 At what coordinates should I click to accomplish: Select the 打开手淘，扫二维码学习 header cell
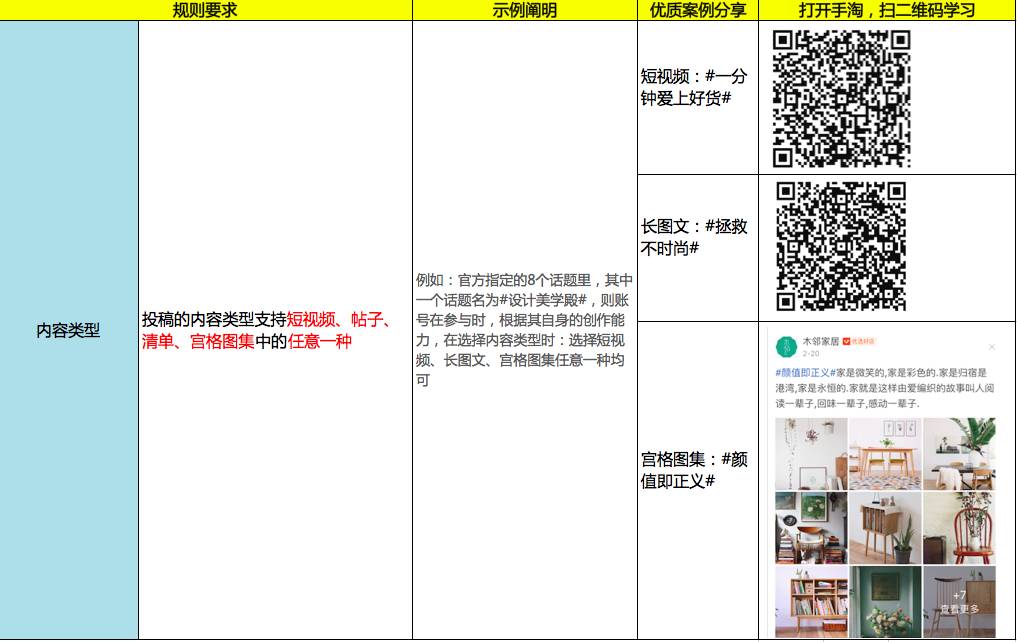click(886, 10)
